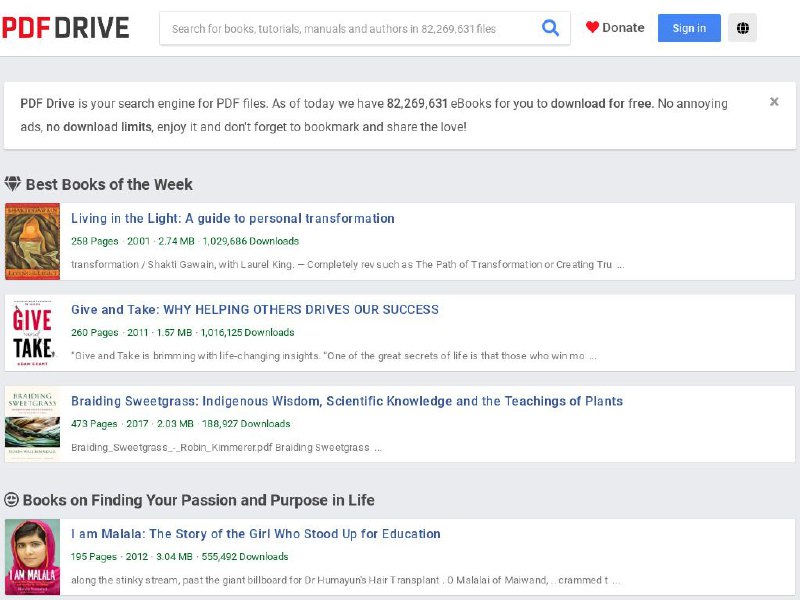800x600 pixels.
Task: Click the search magnifier icon
Action: click(x=550, y=28)
